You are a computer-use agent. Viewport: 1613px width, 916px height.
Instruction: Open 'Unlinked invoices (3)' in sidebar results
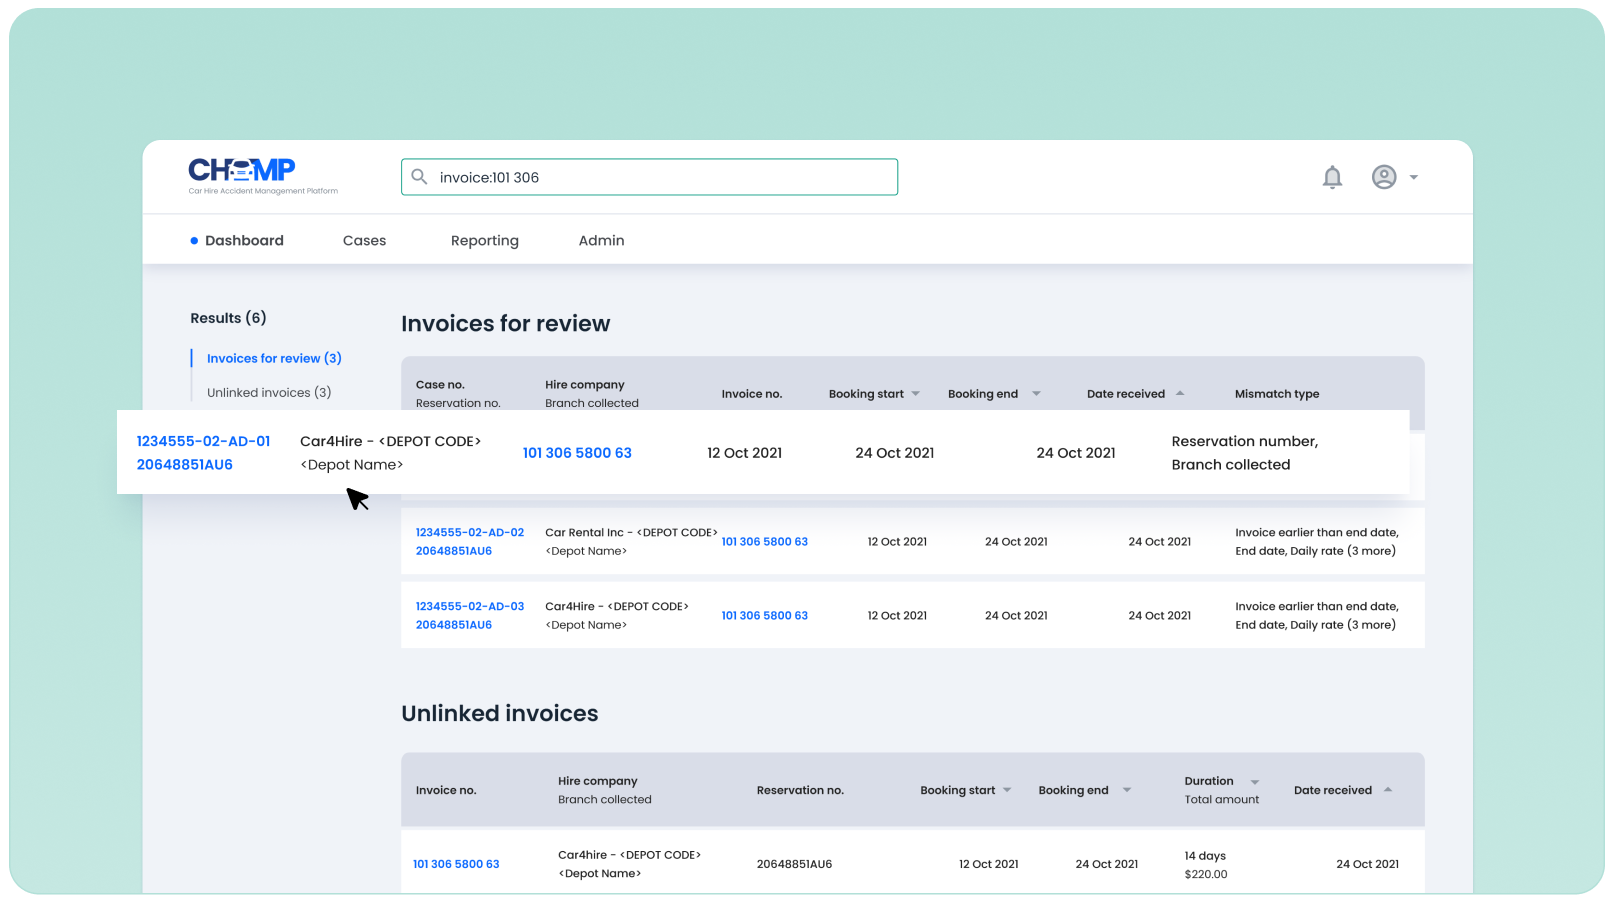pos(268,392)
